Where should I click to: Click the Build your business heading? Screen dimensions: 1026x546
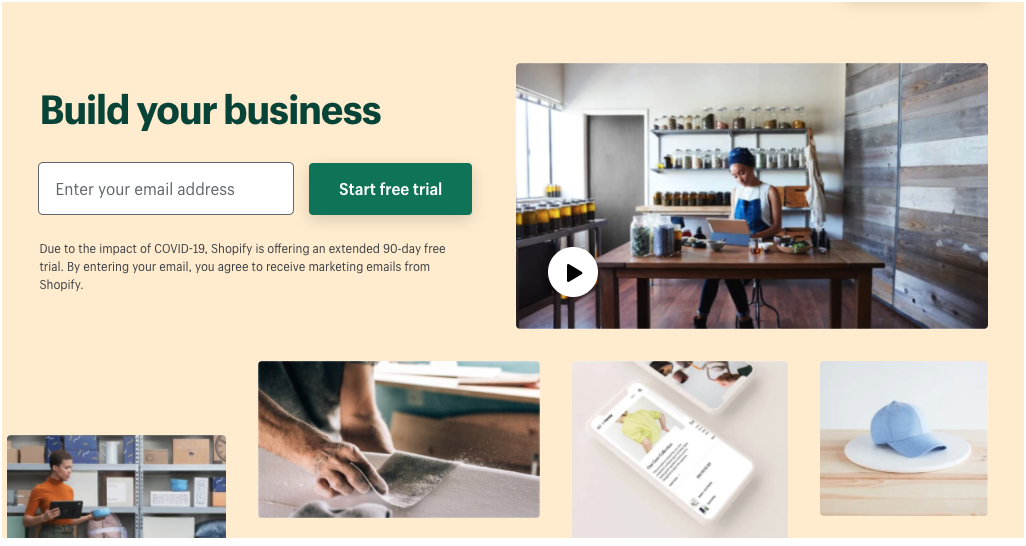tap(210, 110)
